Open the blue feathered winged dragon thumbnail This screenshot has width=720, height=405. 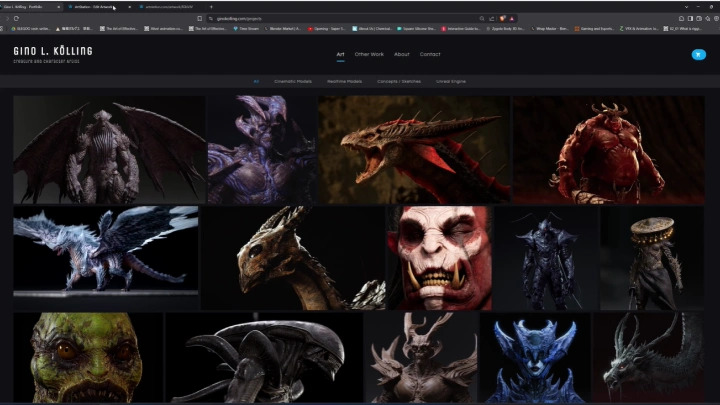tap(106, 258)
